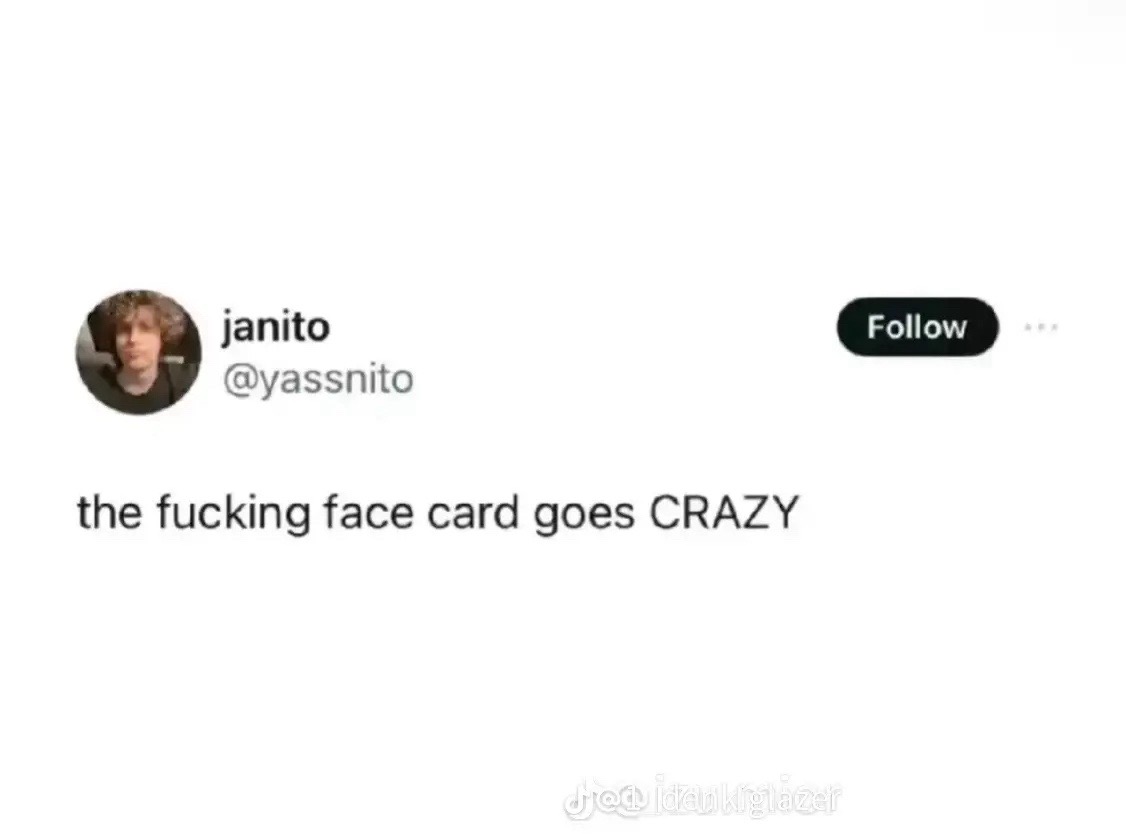Open the @yassnito handle link
Screen dimensions: 1126x838
click(319, 380)
